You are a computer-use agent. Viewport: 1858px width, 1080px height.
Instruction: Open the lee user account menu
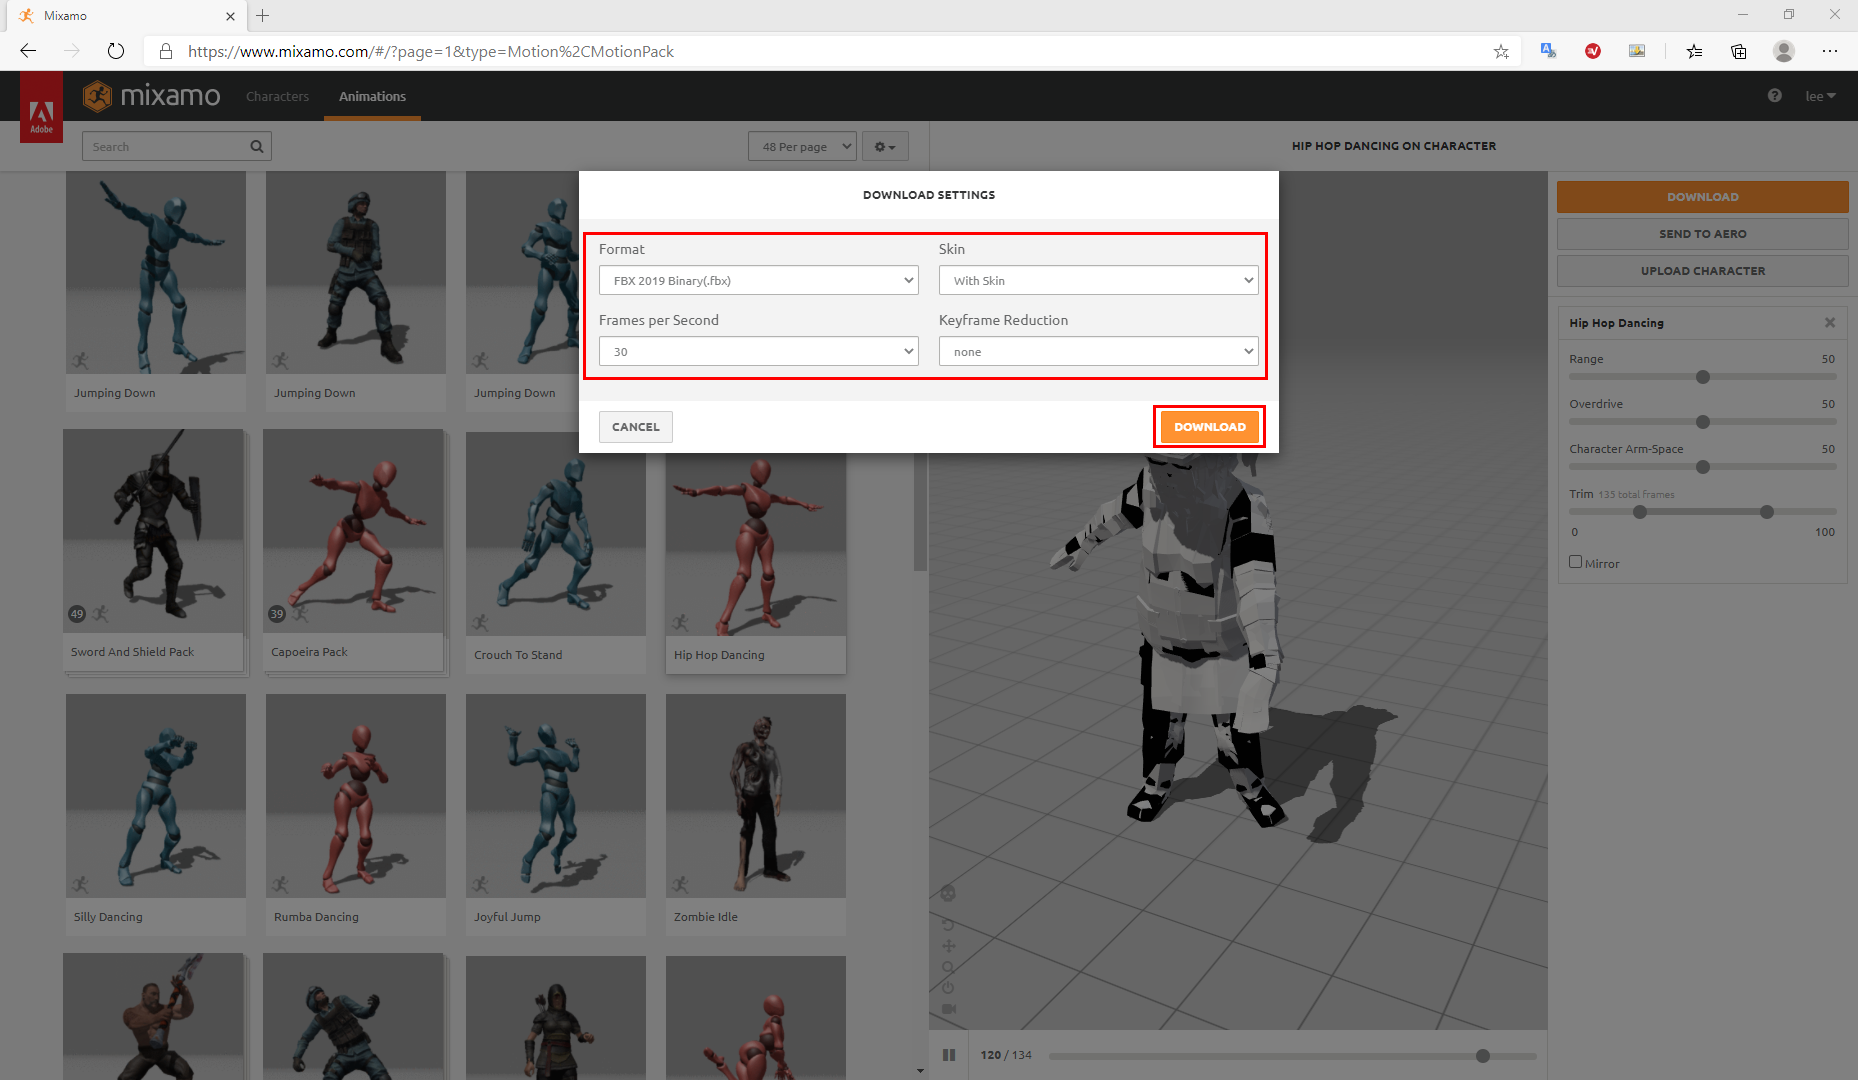click(1820, 96)
